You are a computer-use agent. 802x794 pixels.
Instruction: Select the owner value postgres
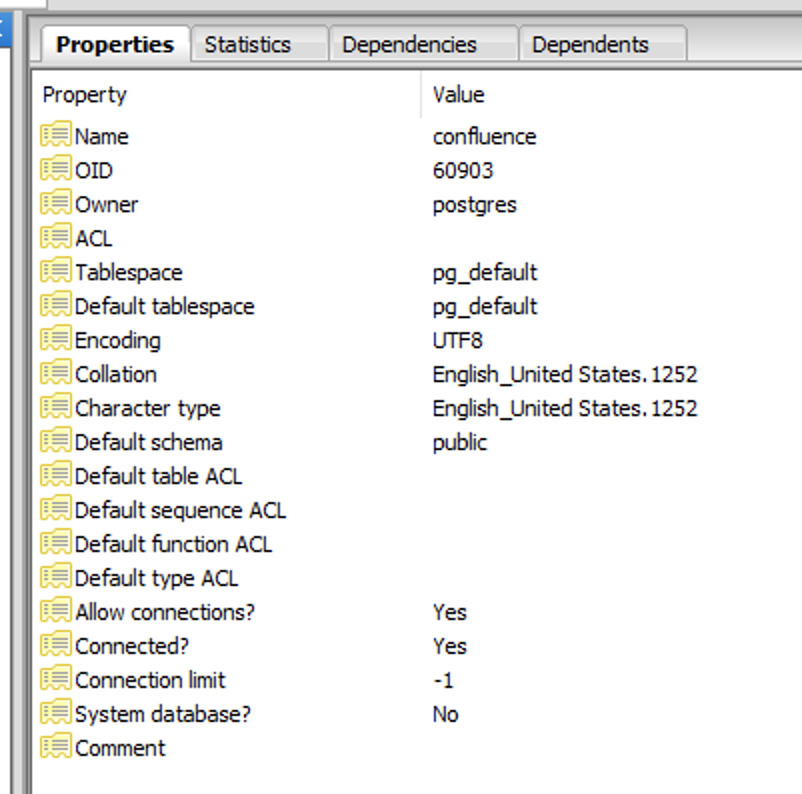coord(475,205)
